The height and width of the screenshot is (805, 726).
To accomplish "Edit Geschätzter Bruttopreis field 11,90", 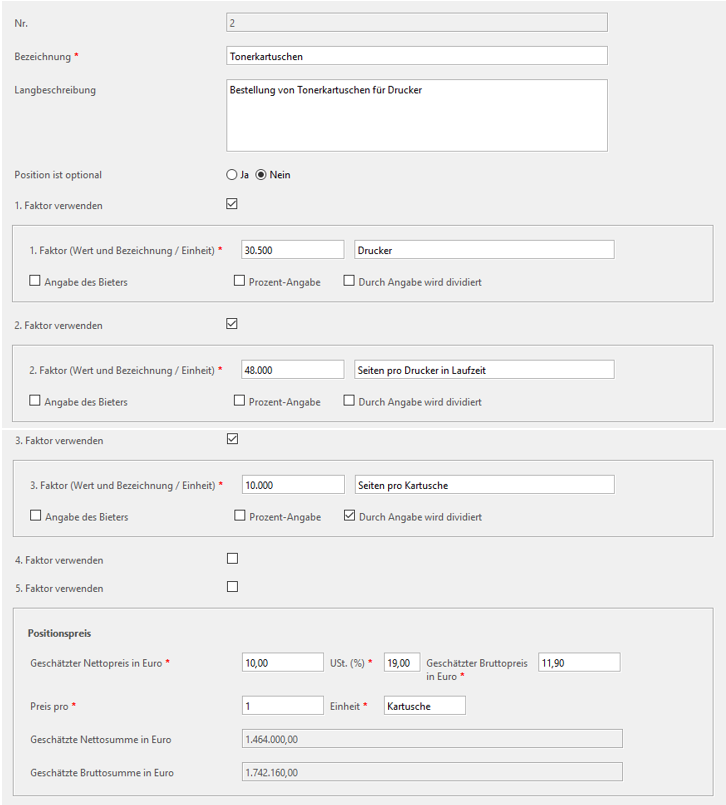I will (x=579, y=662).
